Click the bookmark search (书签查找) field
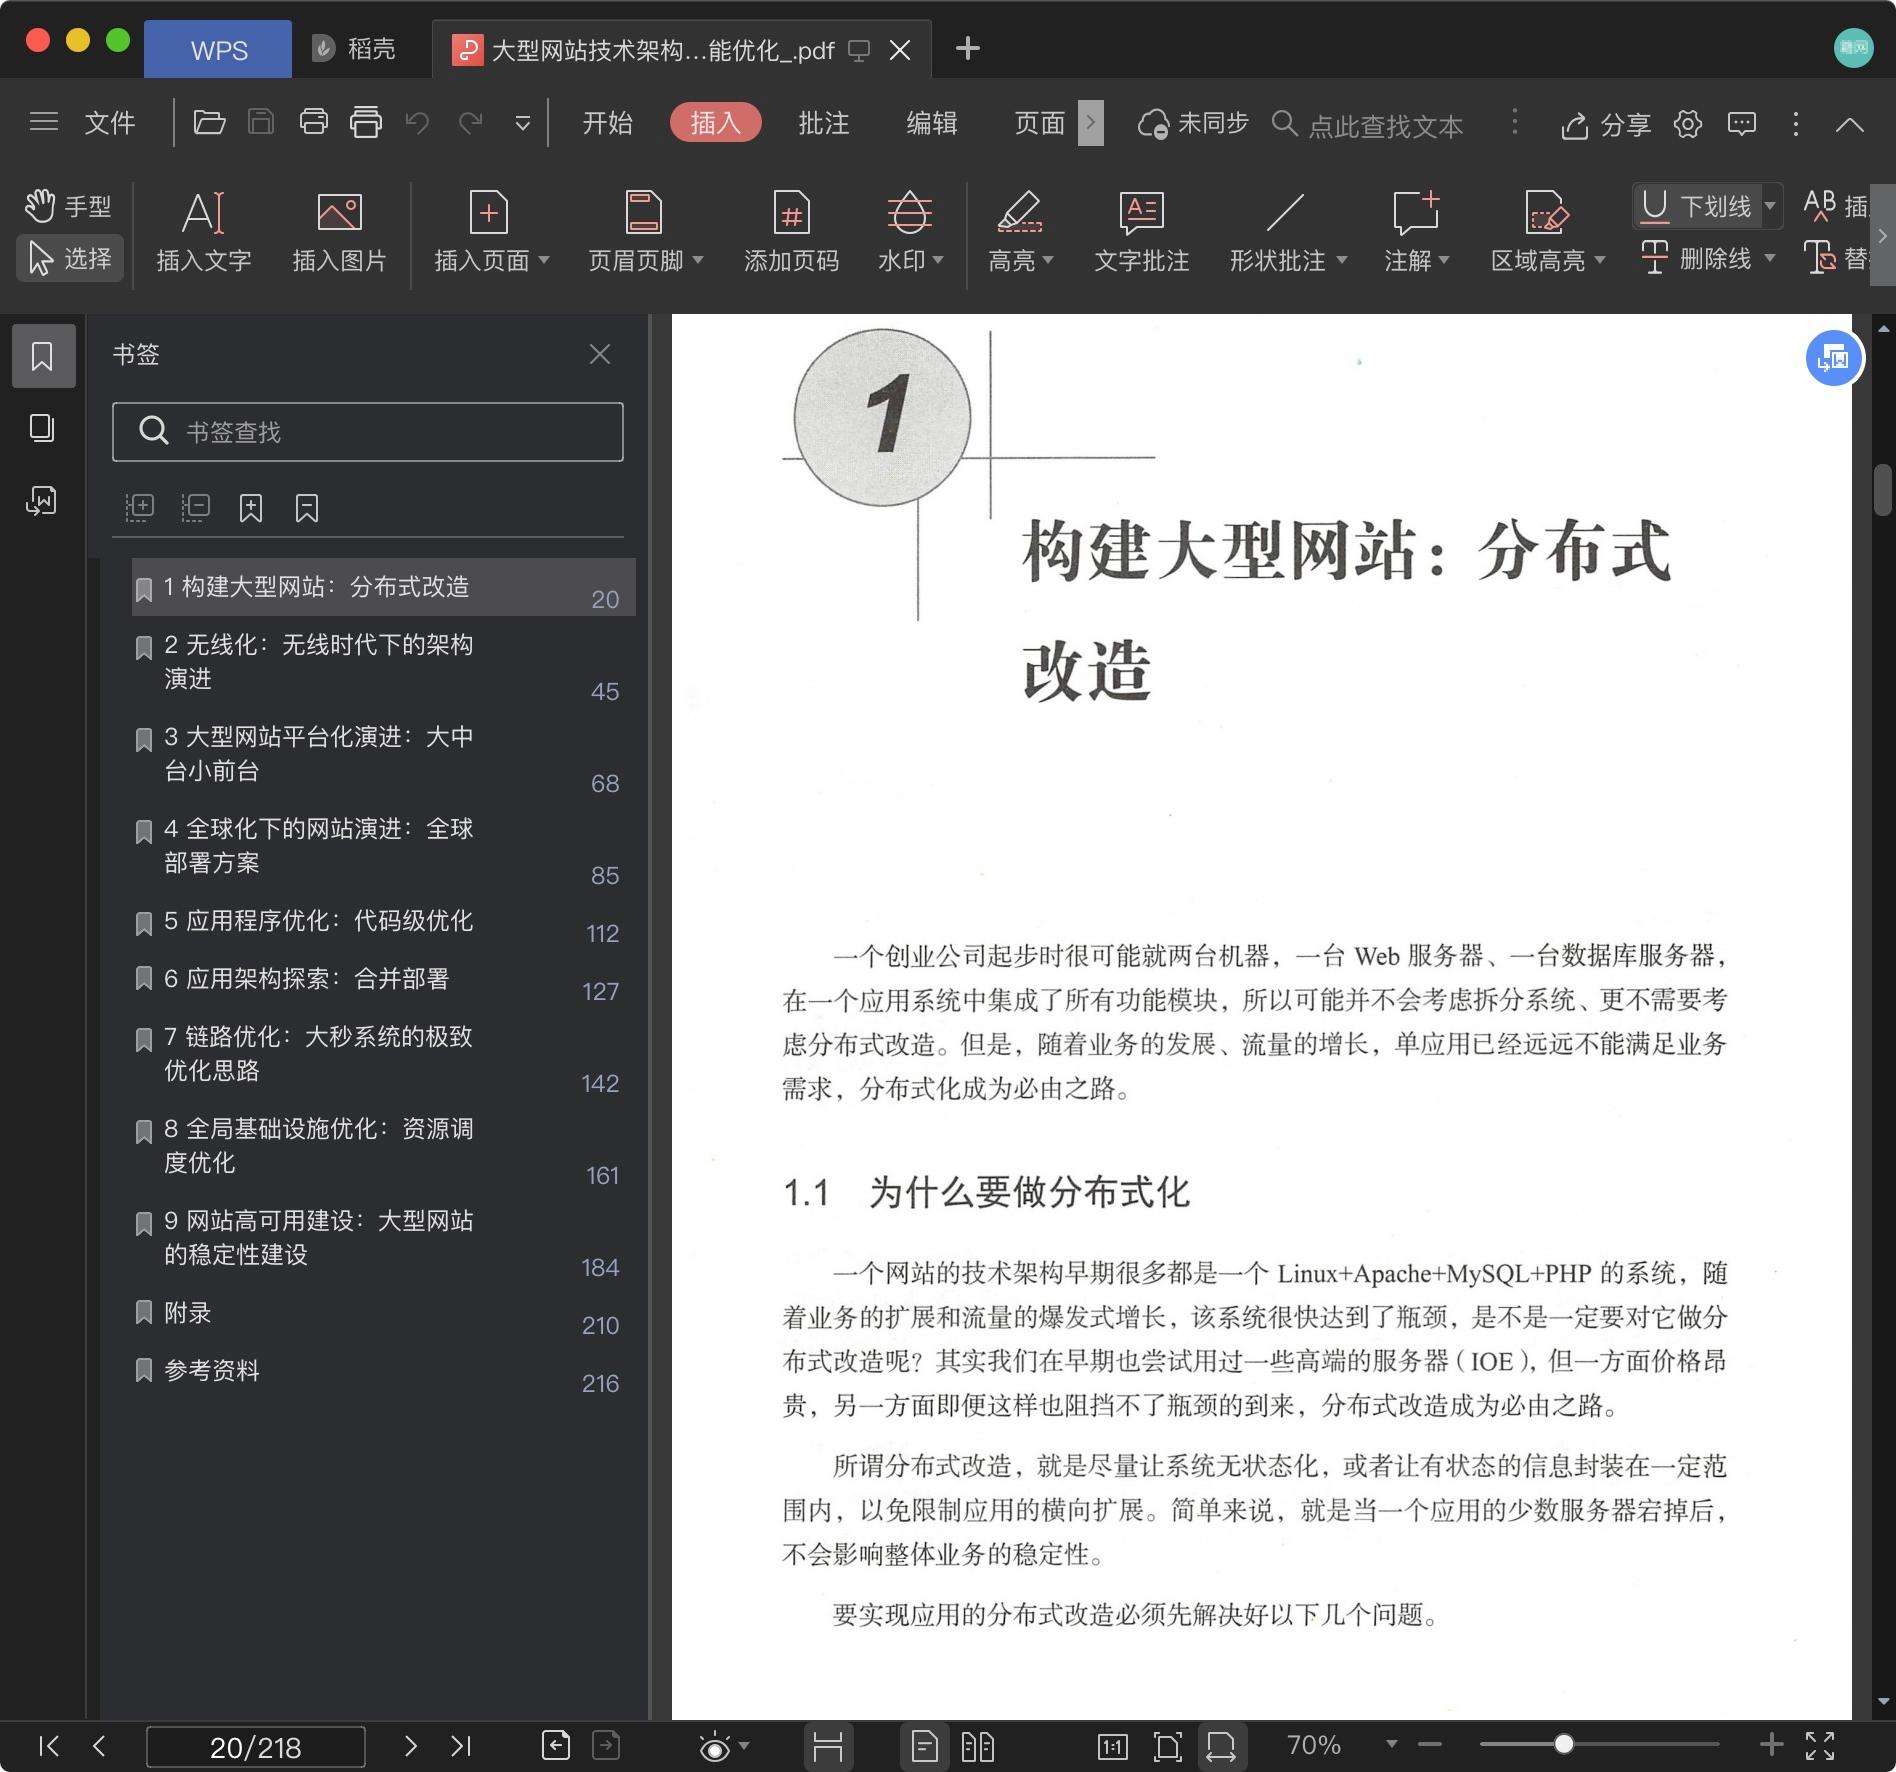1896x1772 pixels. click(368, 432)
